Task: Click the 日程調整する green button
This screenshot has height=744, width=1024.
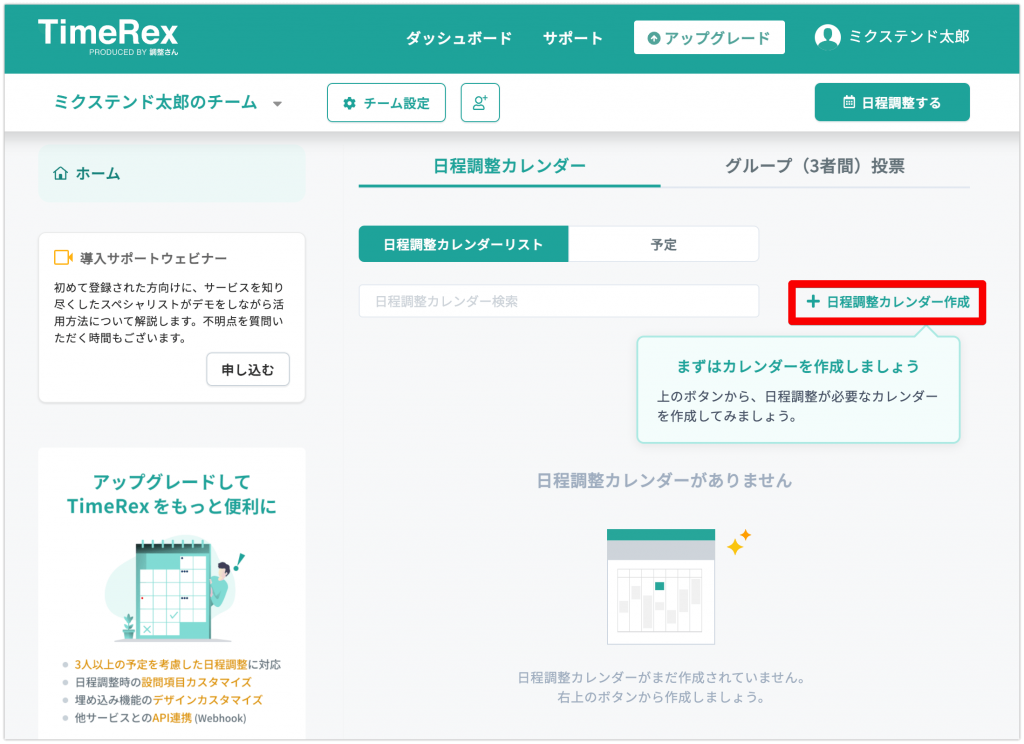Action: [891, 102]
